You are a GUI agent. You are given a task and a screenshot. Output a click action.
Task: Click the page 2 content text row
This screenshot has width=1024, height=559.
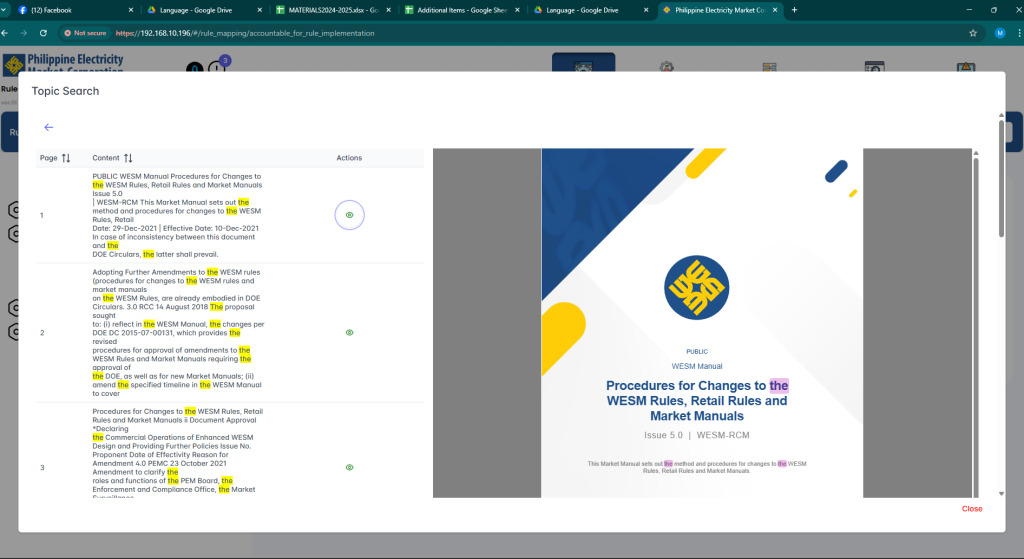coord(178,332)
